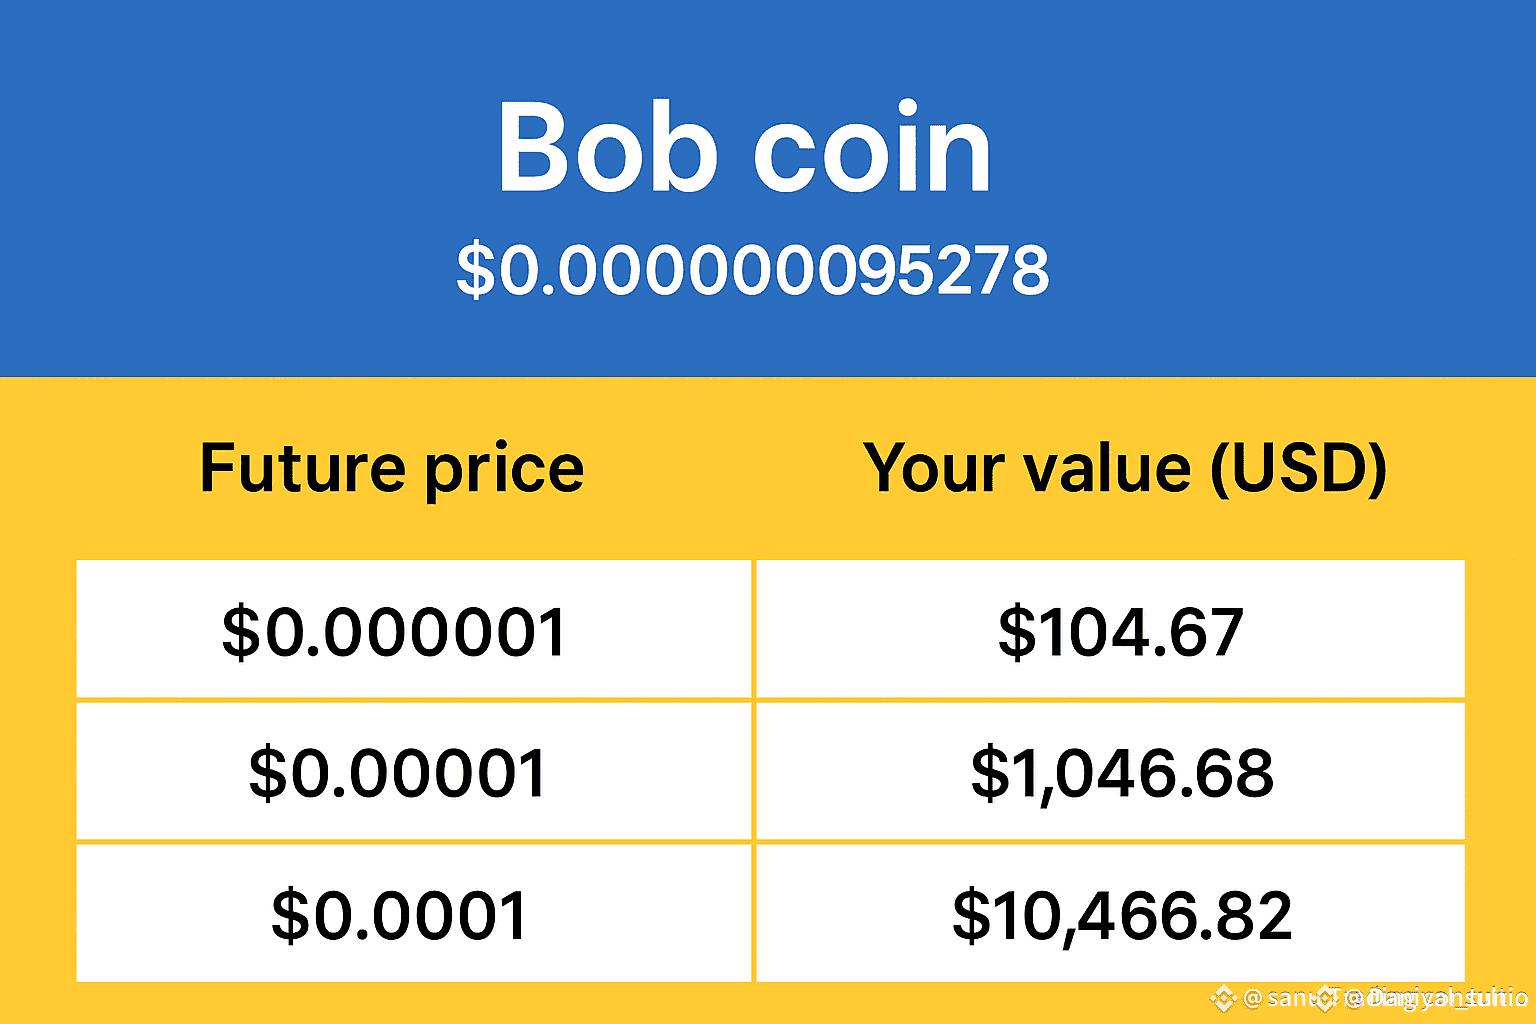Viewport: 1536px width, 1024px height.
Task: Click the $1,046.68 value cell
Action: point(1111,771)
